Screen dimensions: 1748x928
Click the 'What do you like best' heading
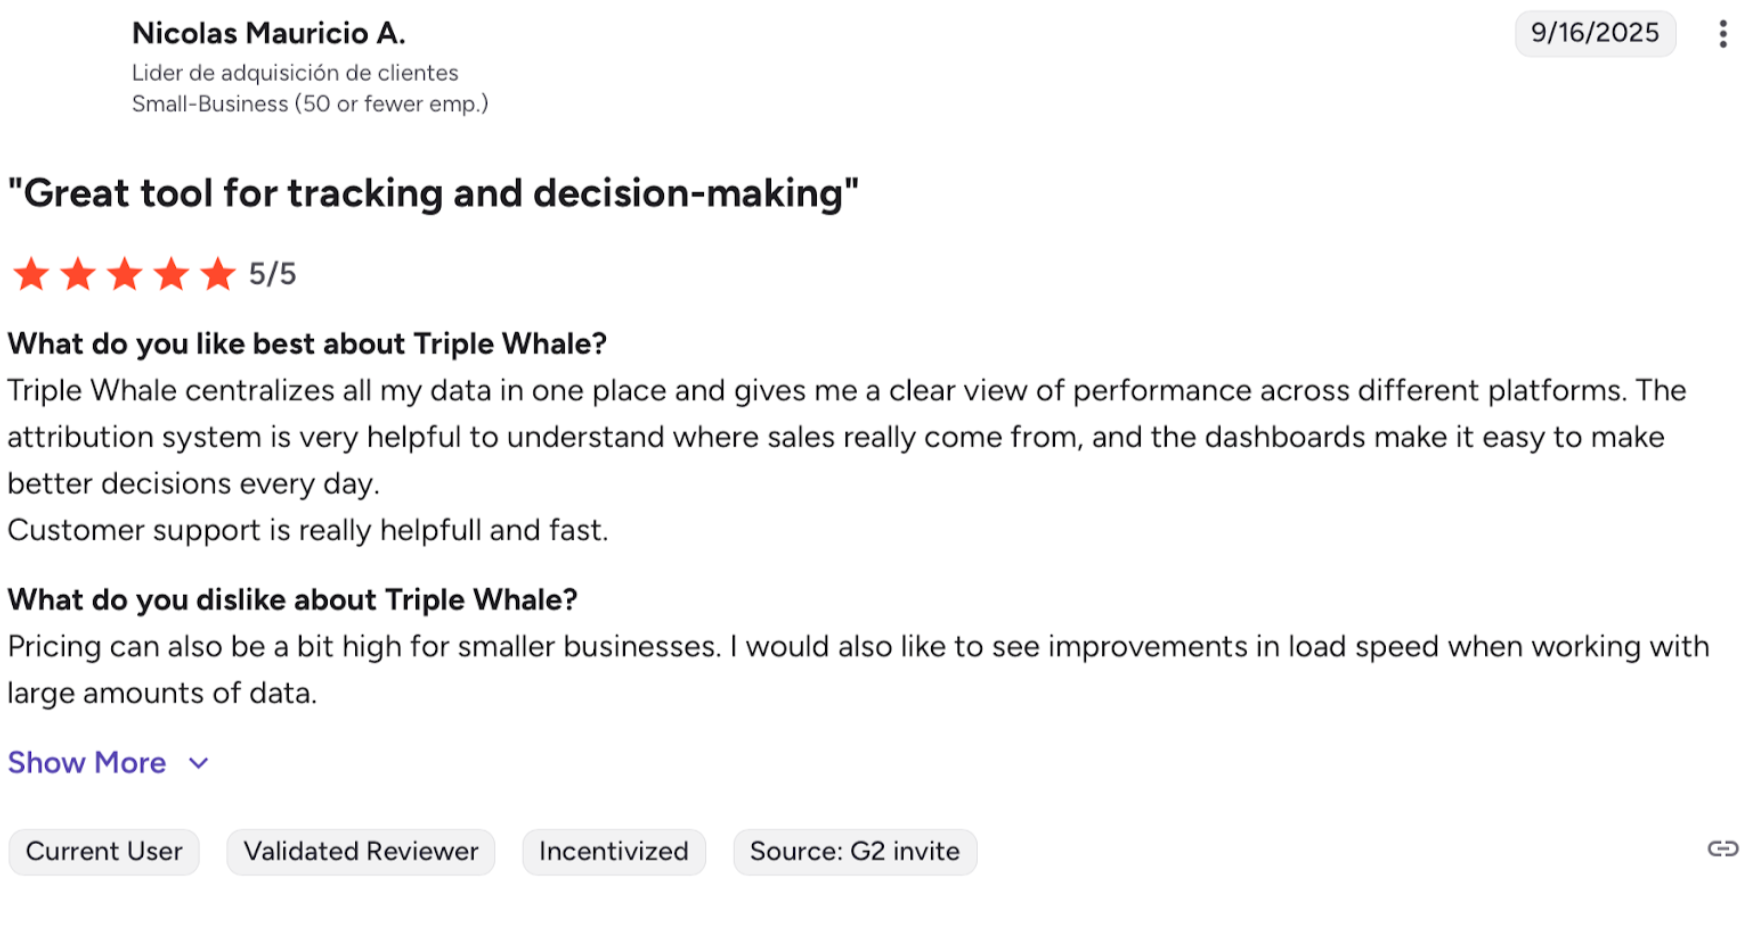[307, 344]
